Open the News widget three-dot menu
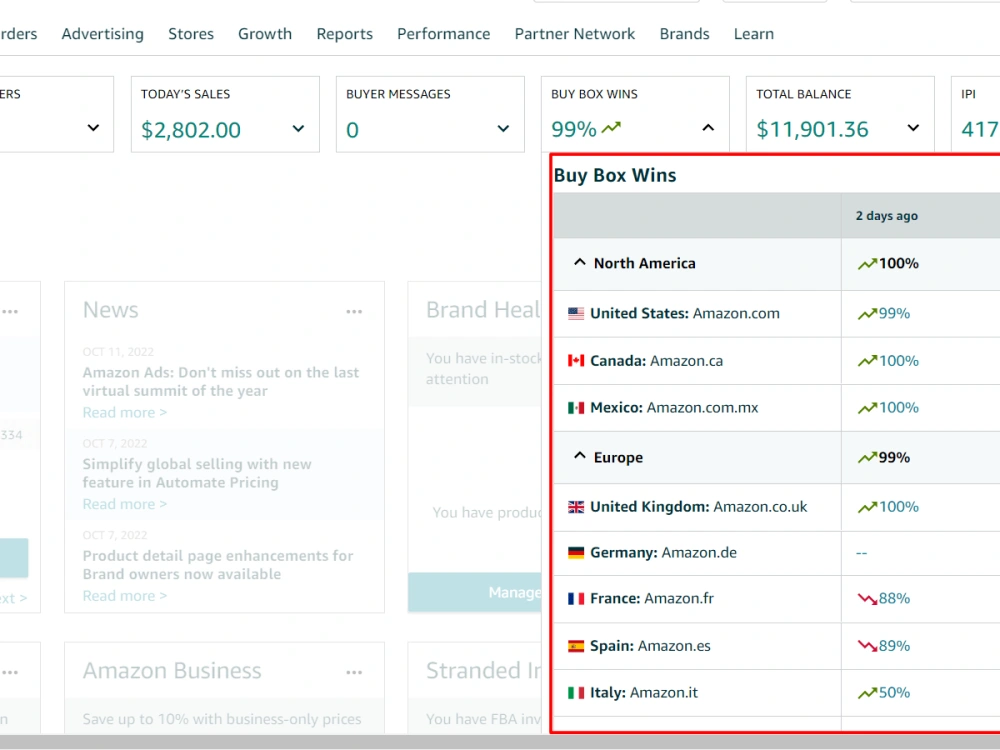The height and width of the screenshot is (750, 1000). coord(354,312)
